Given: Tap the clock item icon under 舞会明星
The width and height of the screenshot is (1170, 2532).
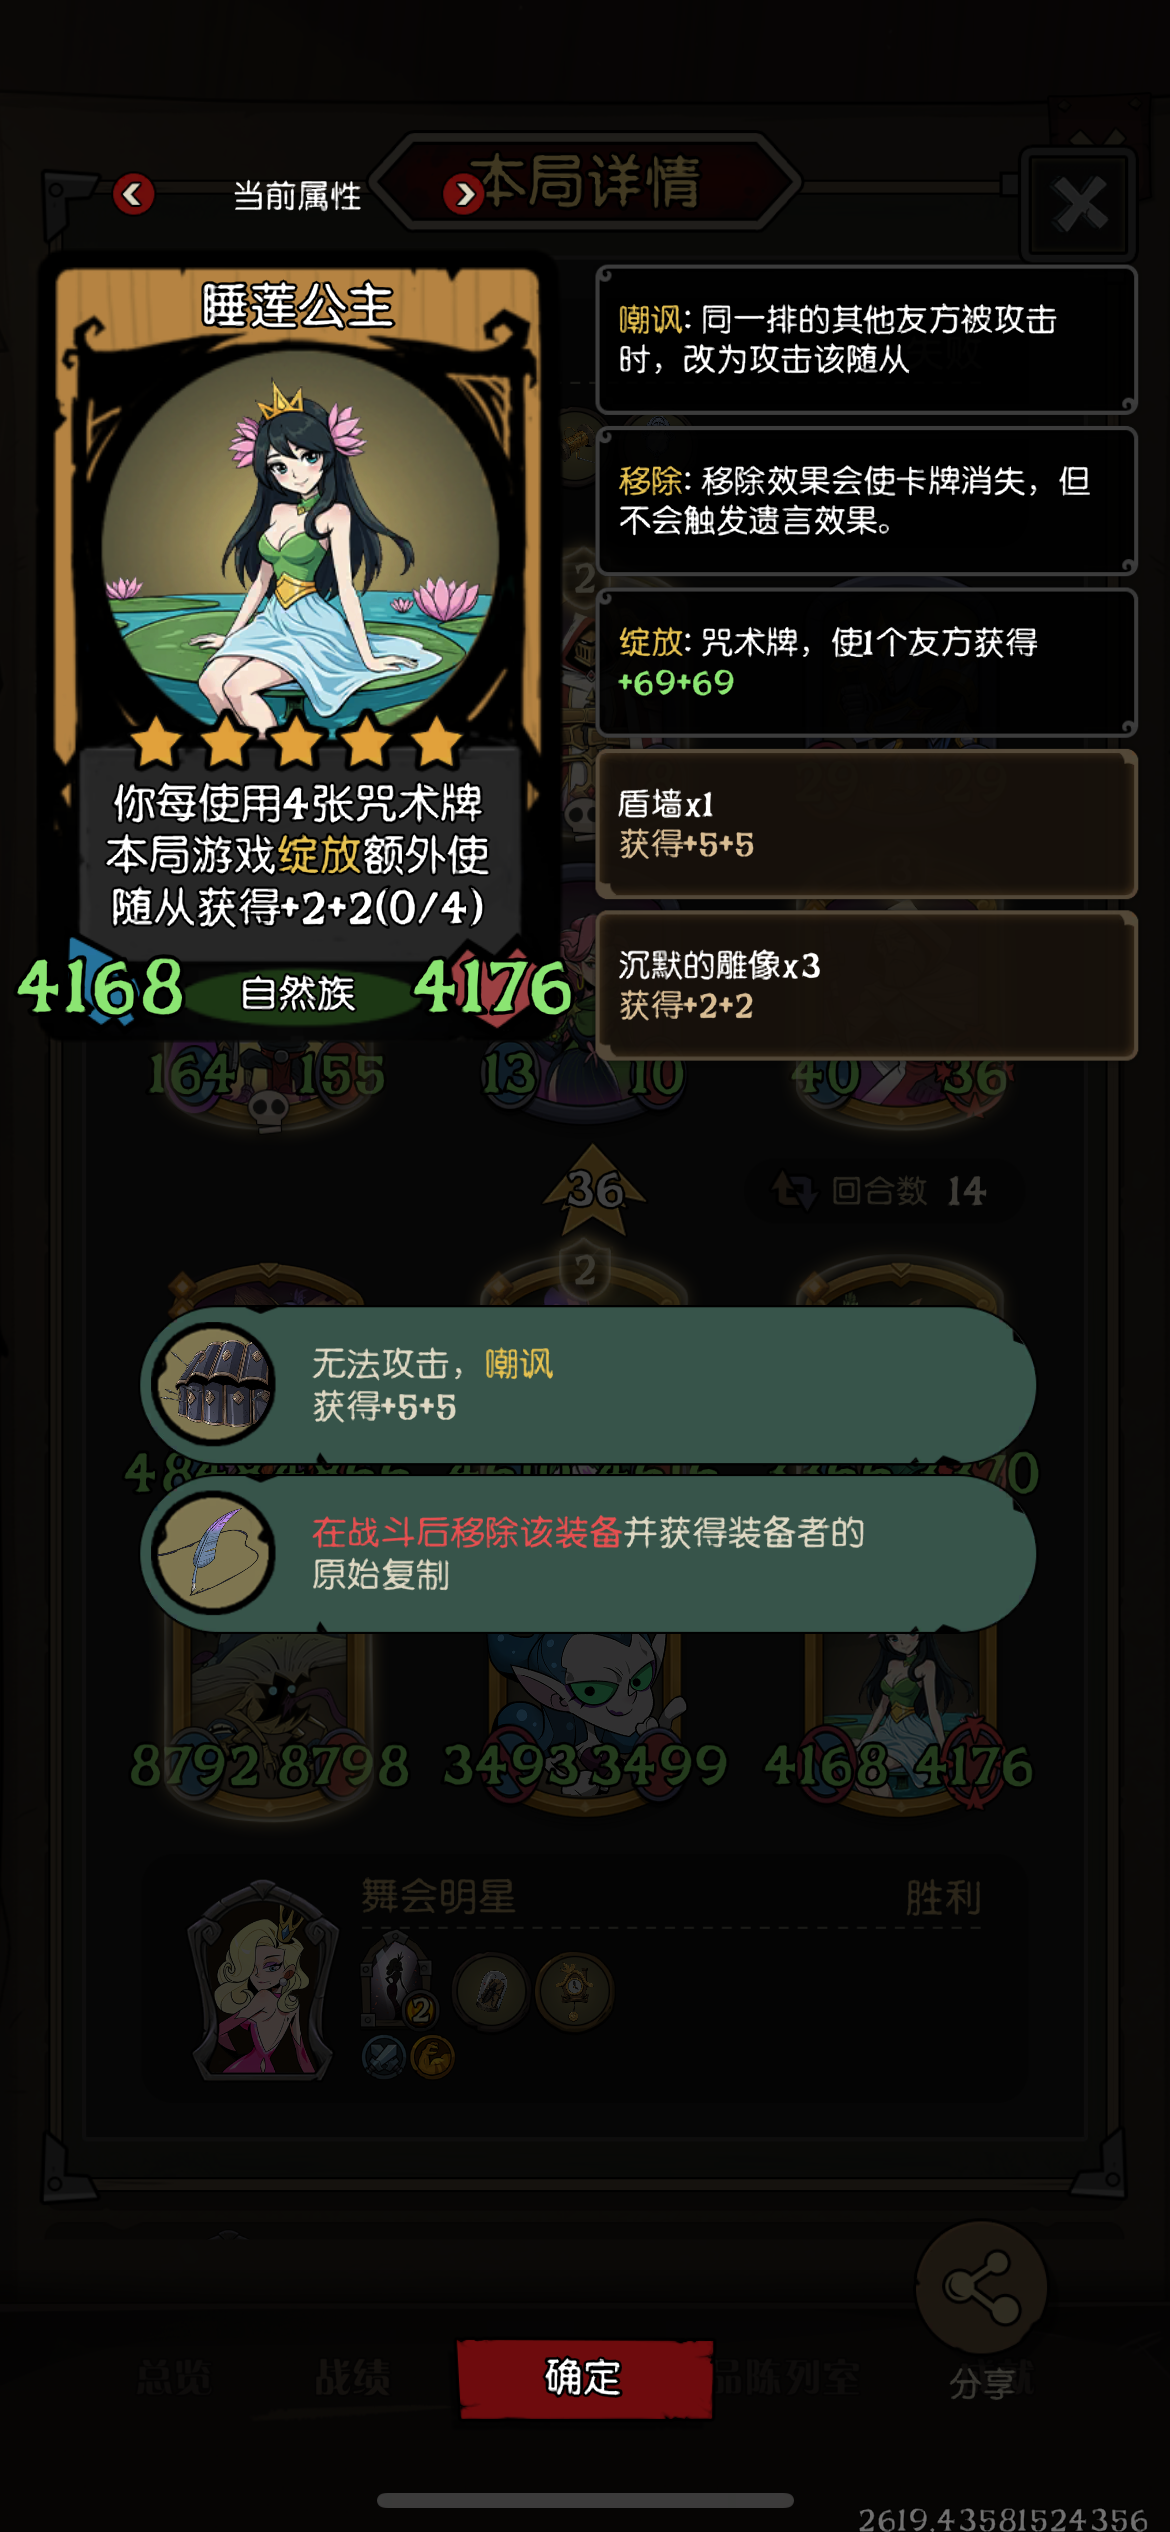Looking at the screenshot, I should click(x=574, y=1990).
